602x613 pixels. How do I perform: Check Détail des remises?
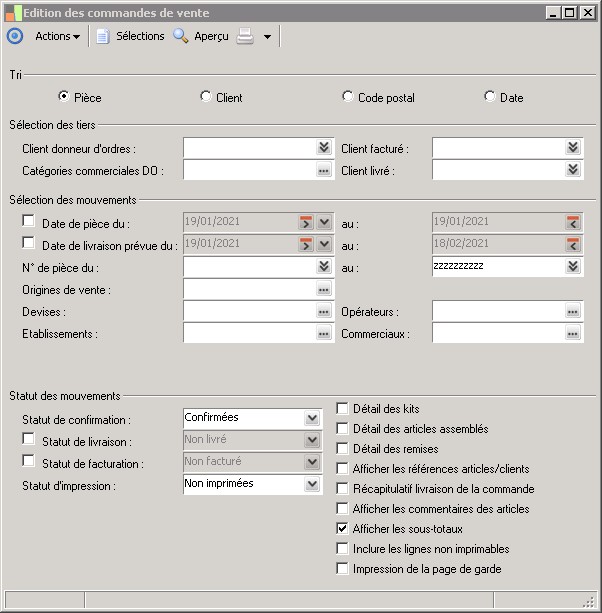(x=342, y=448)
